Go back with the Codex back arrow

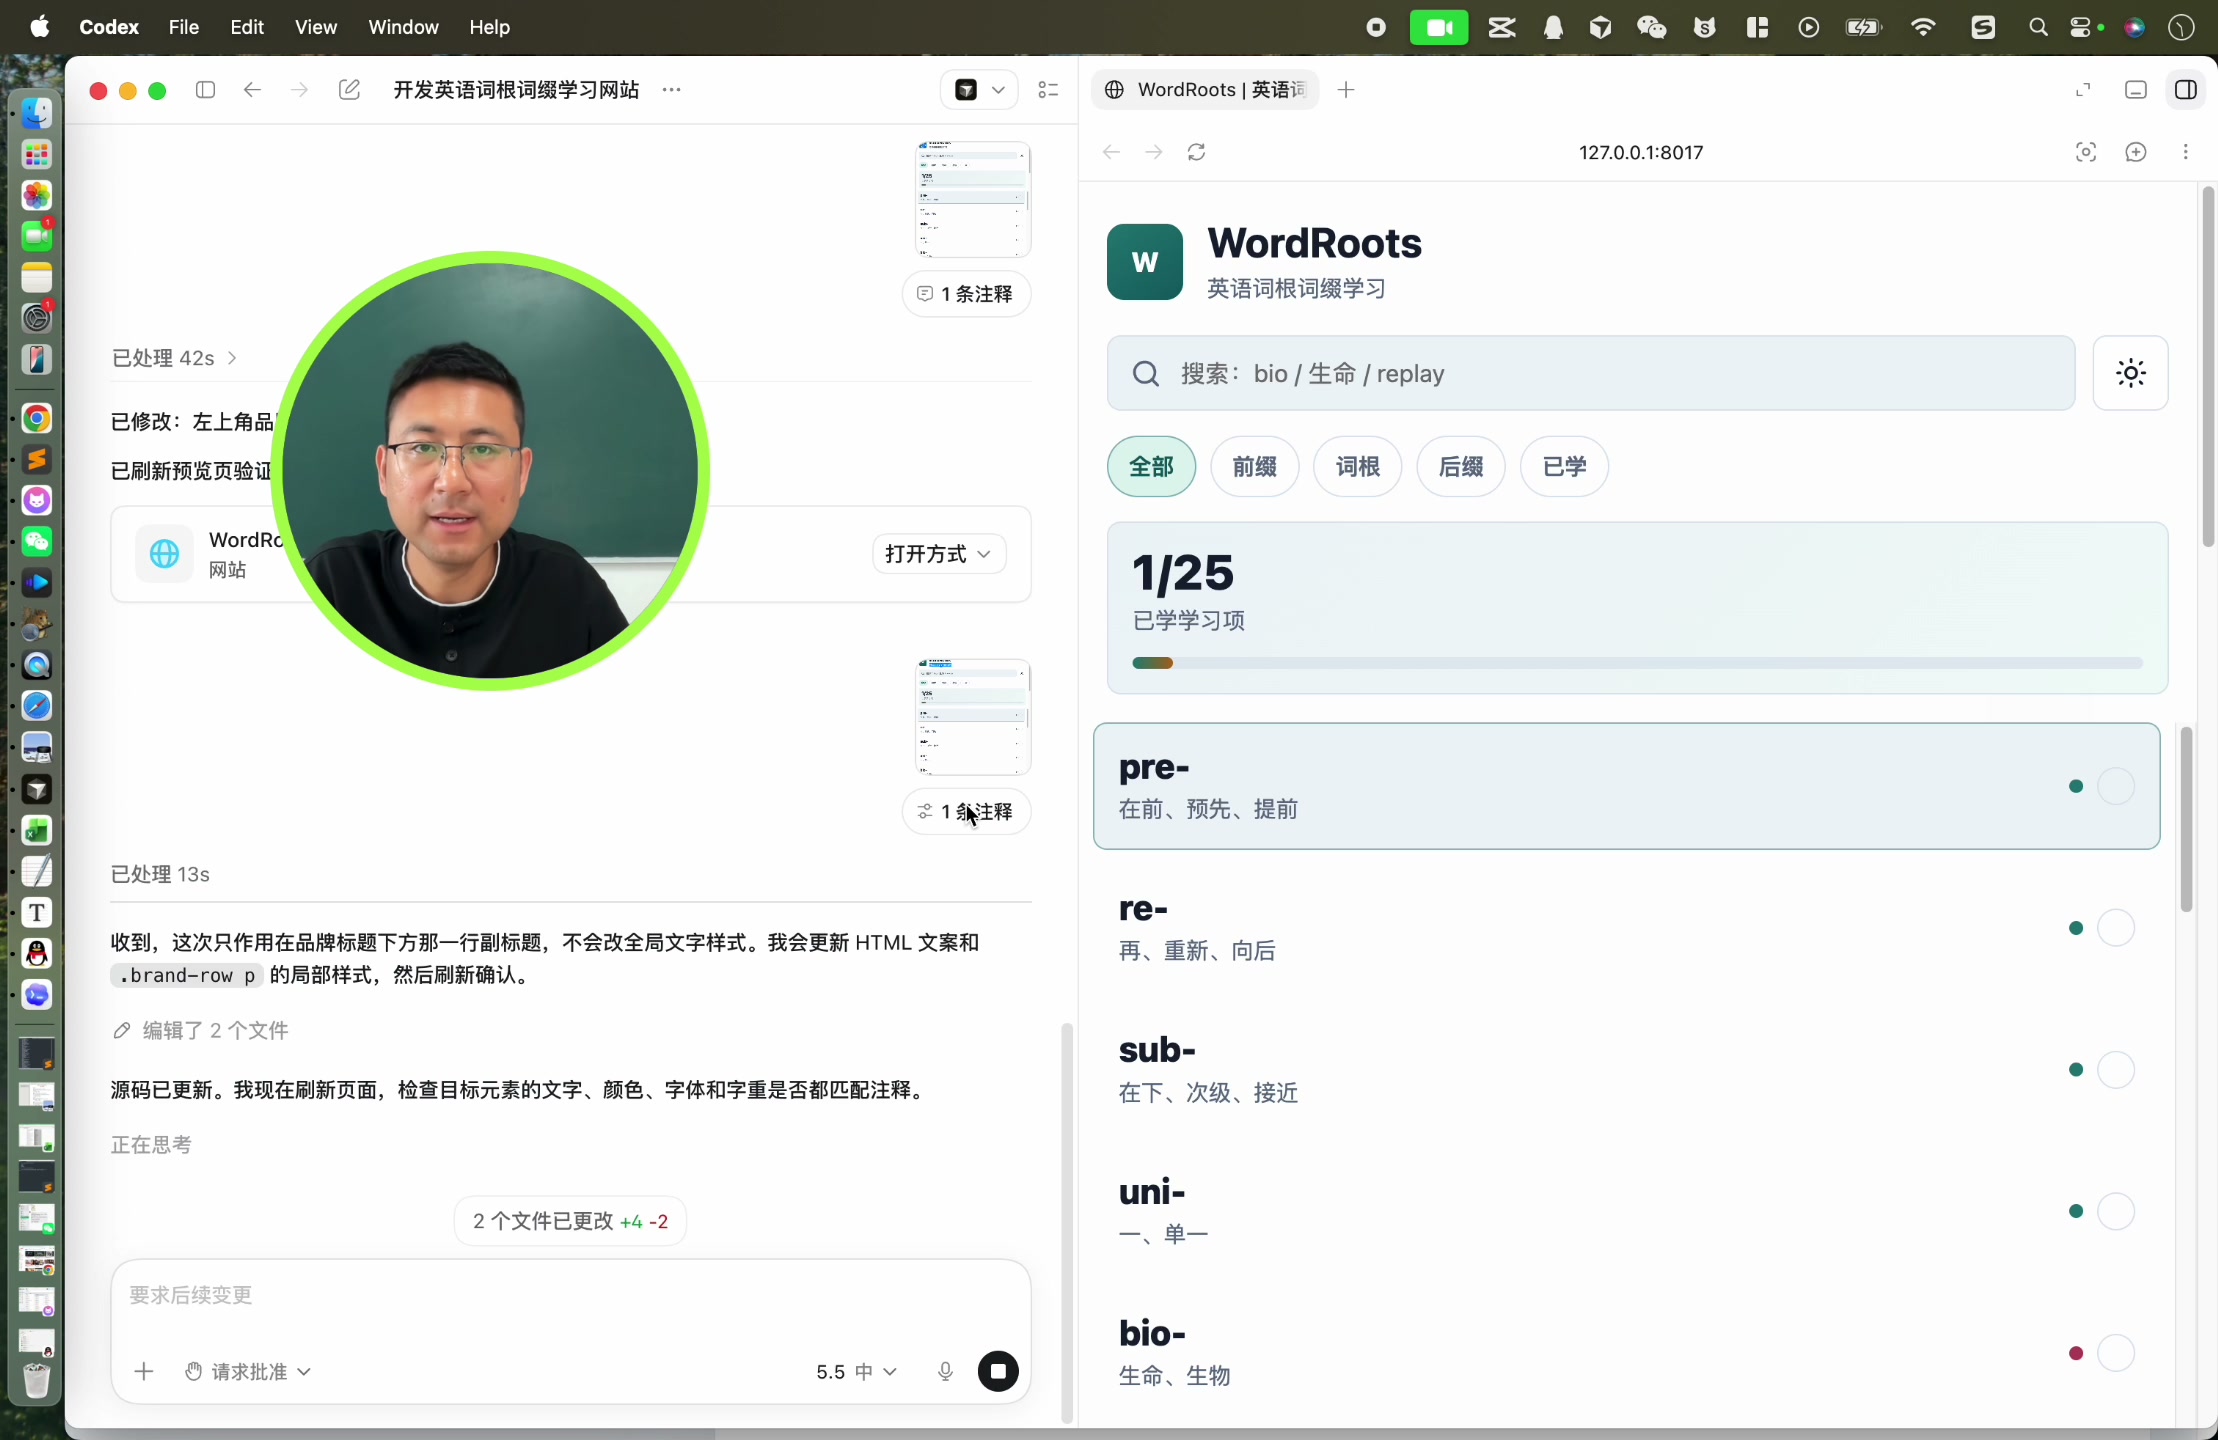[252, 90]
